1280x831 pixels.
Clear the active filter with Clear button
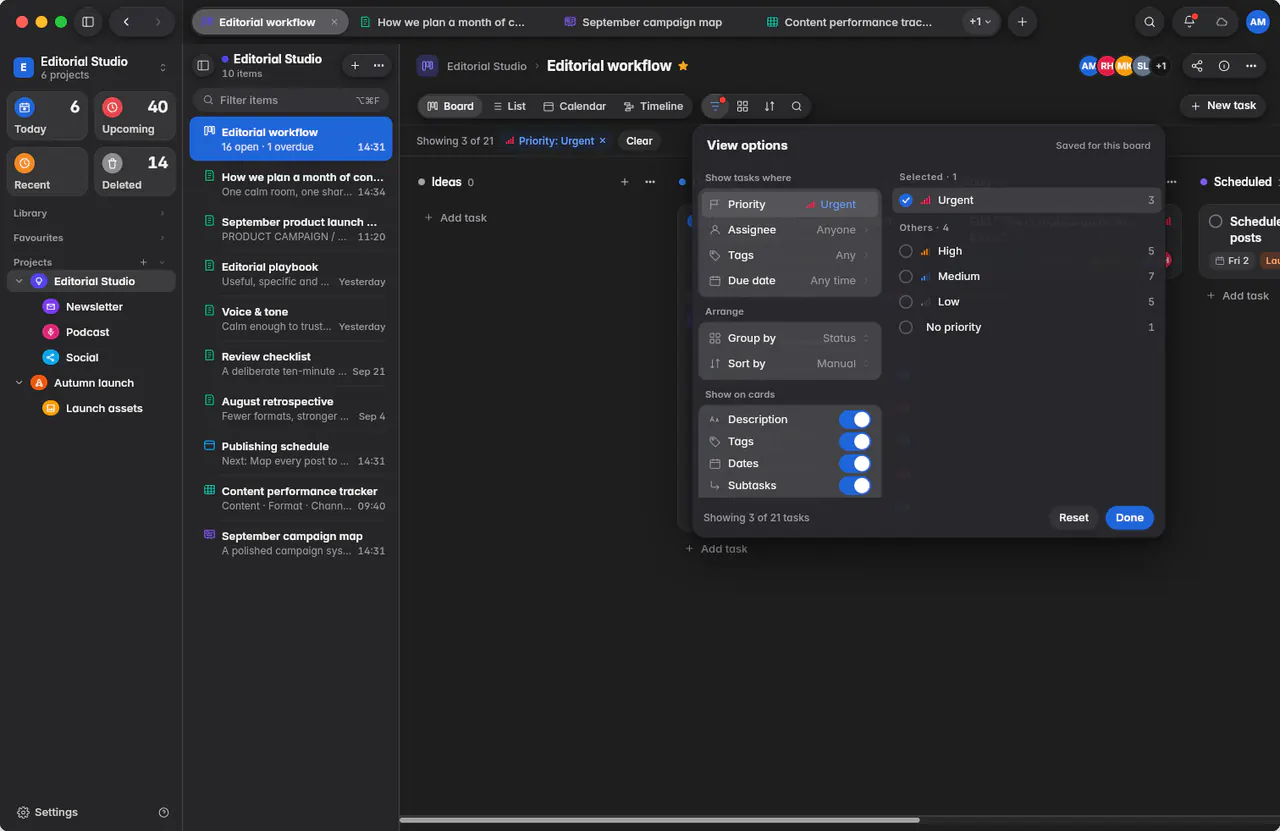639,141
